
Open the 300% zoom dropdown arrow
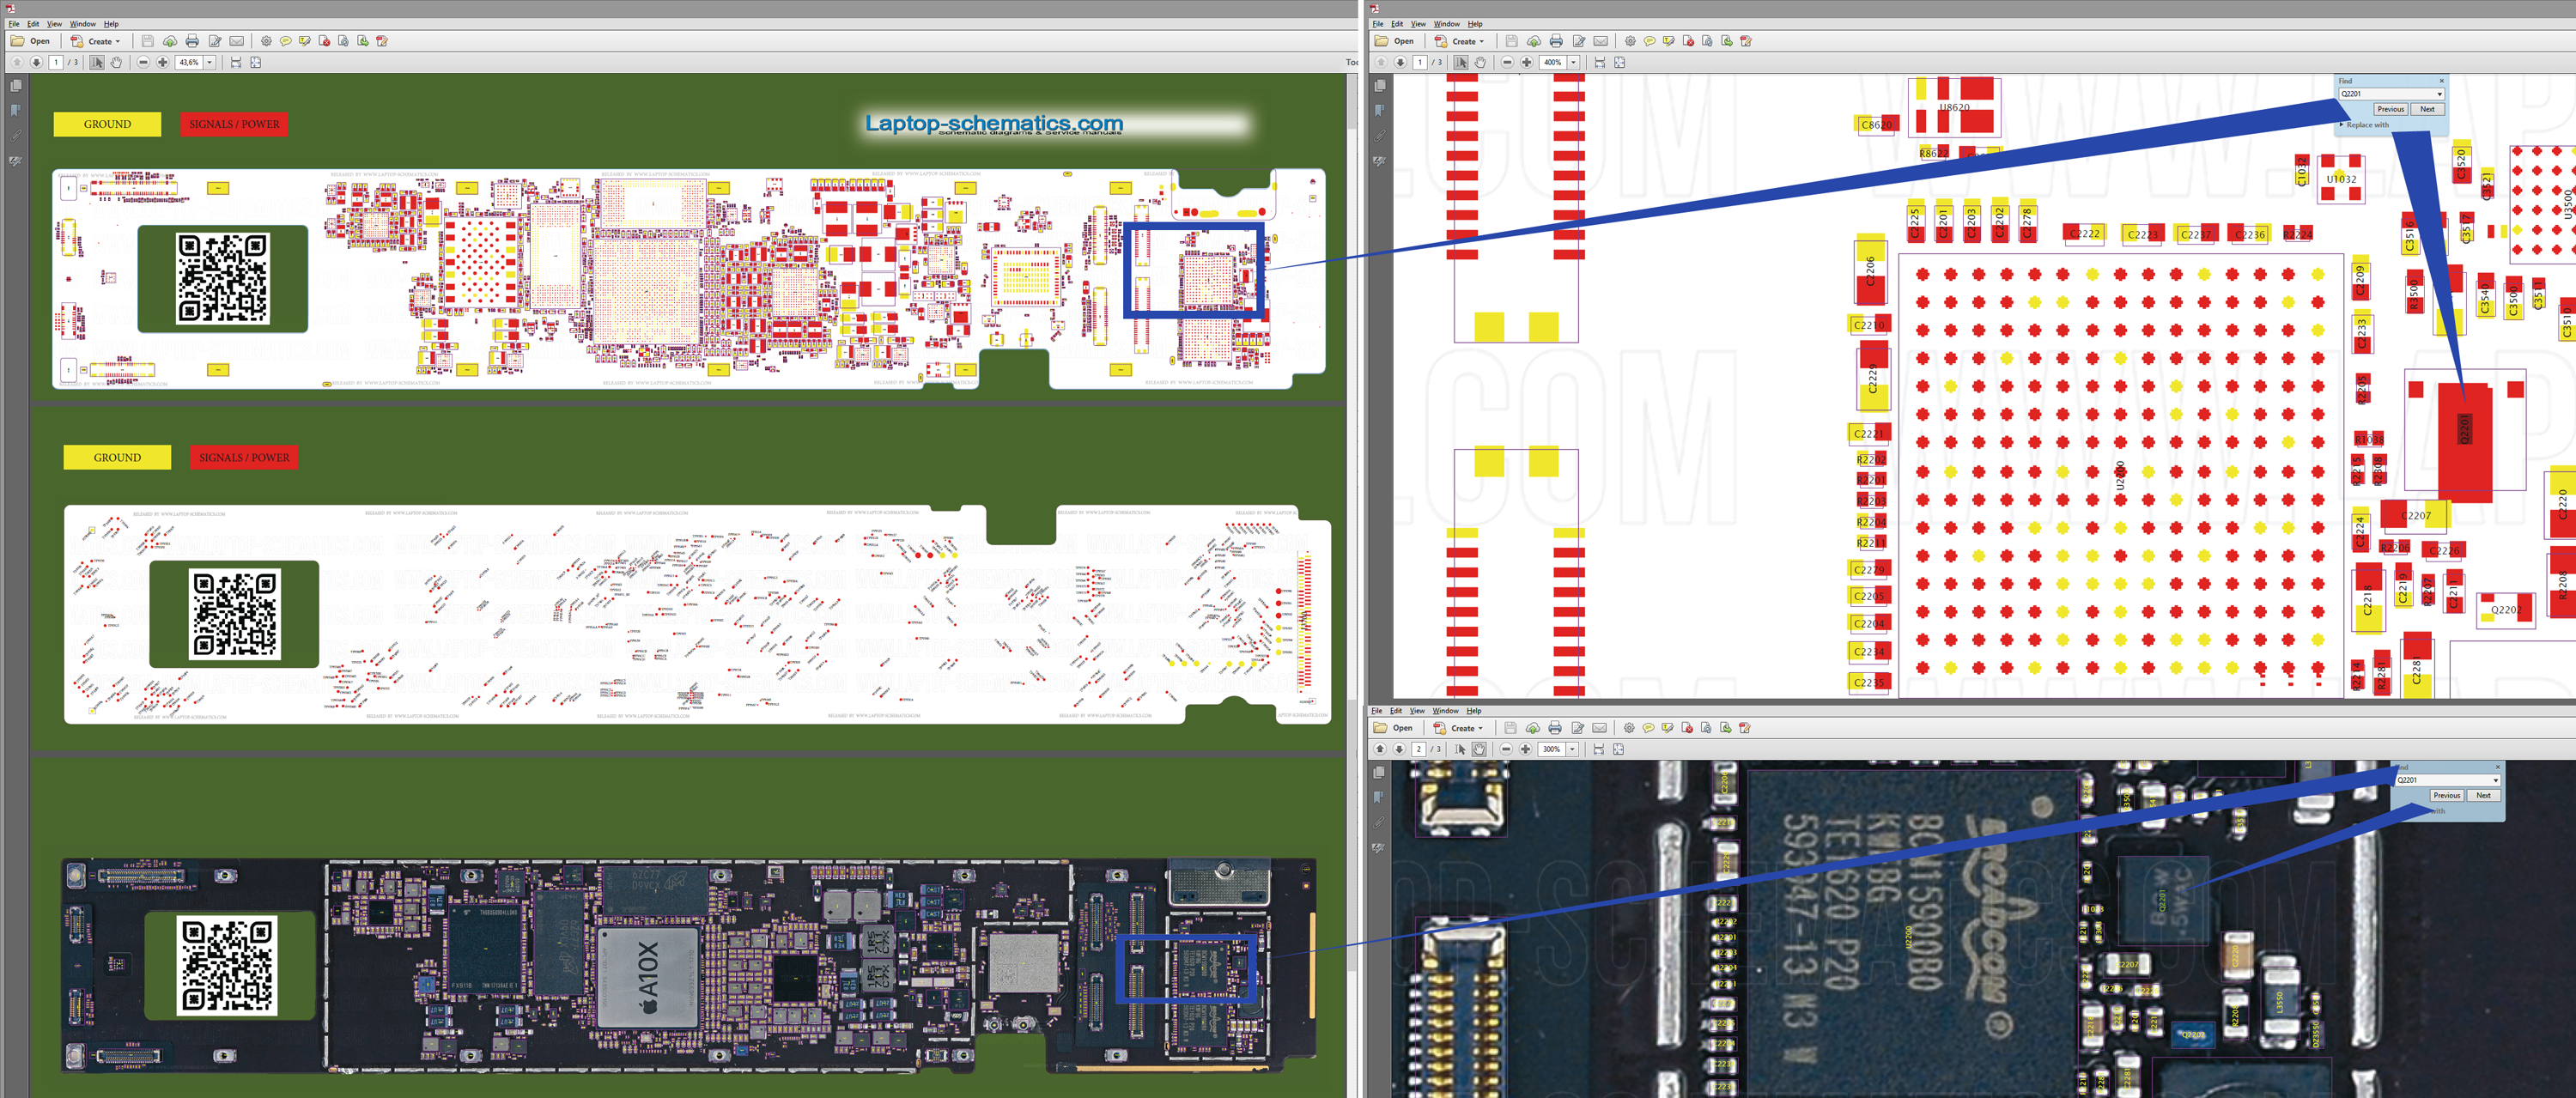pyautogui.click(x=1573, y=749)
